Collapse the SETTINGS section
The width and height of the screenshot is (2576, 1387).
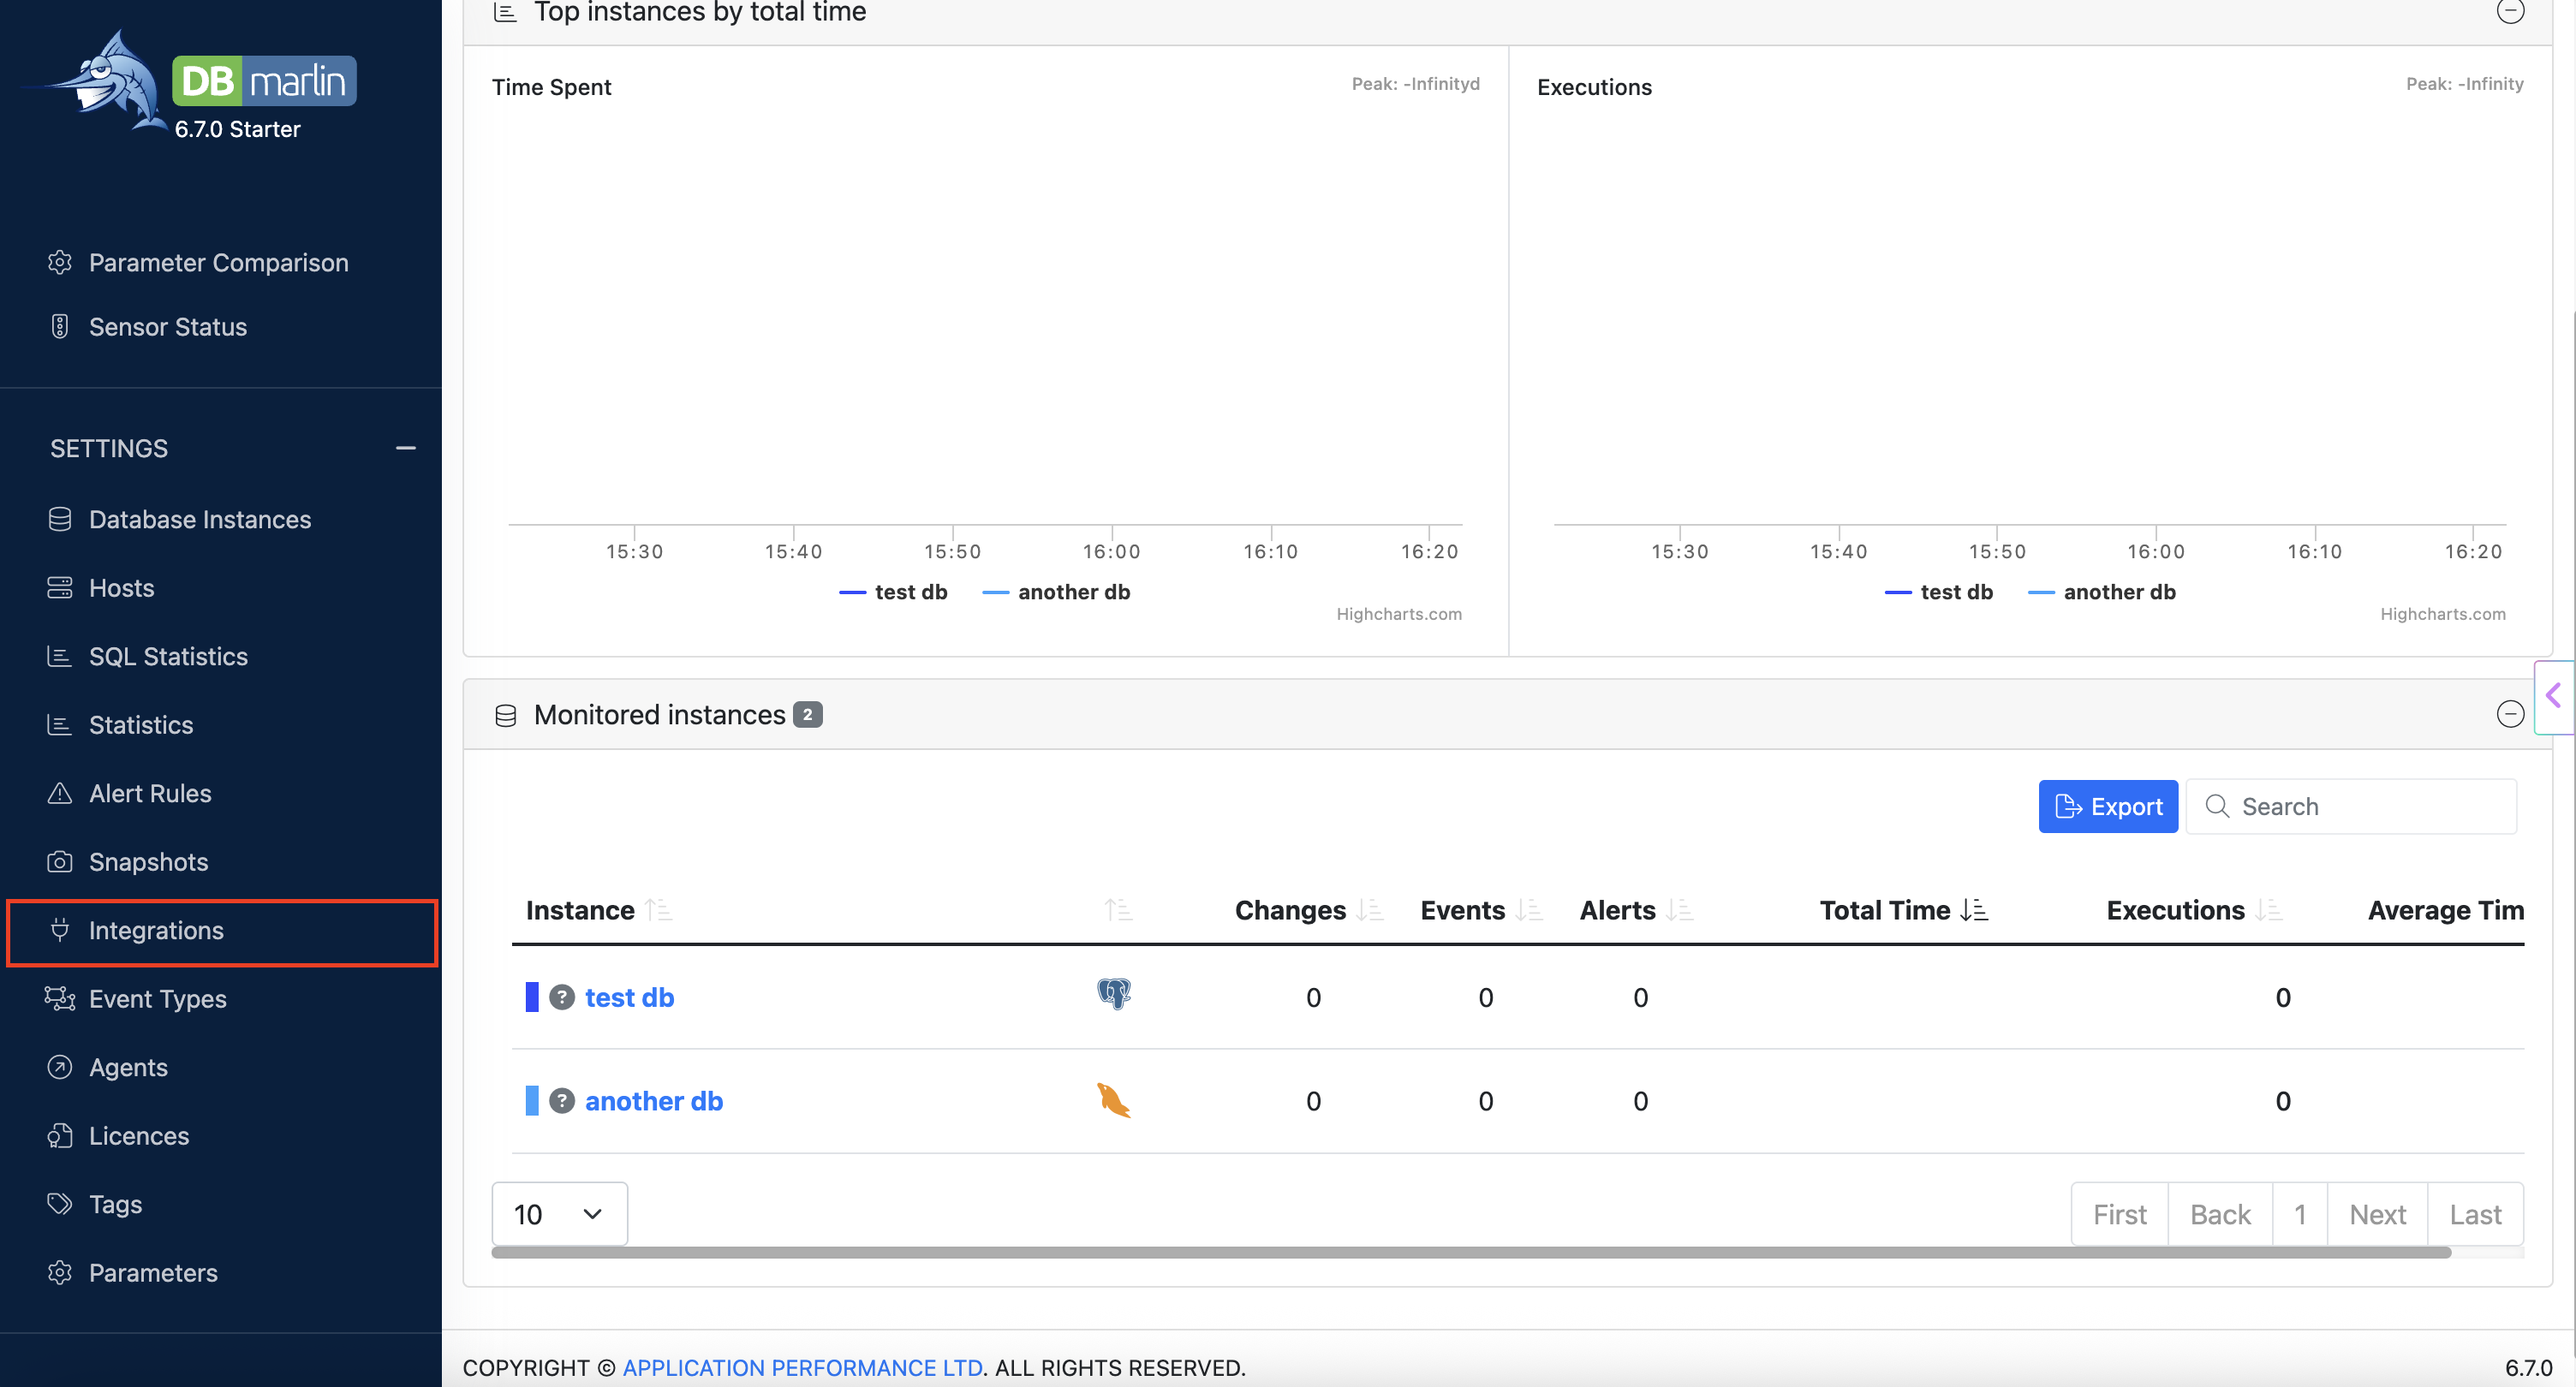405,448
